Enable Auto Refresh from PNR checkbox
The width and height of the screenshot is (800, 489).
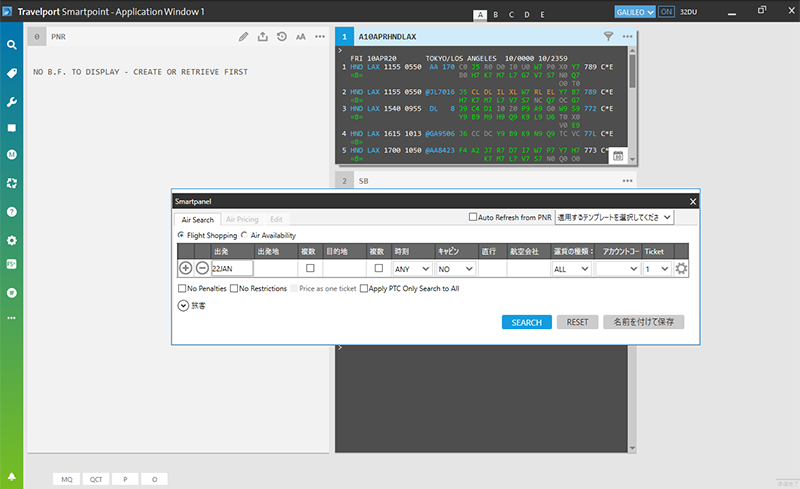(x=472, y=217)
